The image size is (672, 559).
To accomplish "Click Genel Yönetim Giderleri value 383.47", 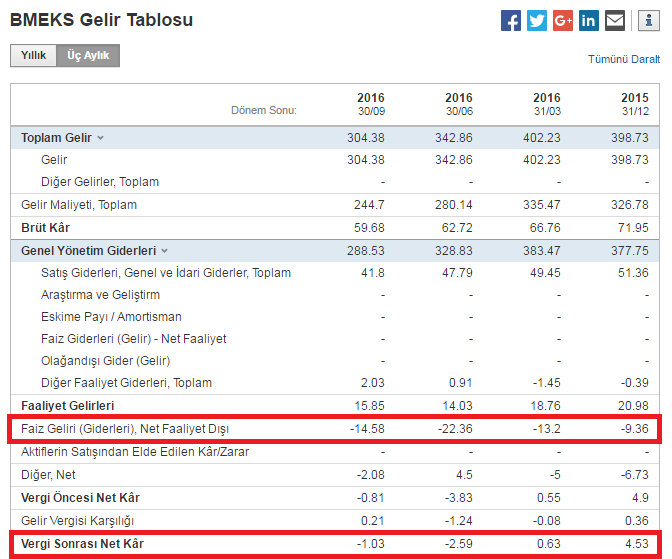I will coord(542,250).
